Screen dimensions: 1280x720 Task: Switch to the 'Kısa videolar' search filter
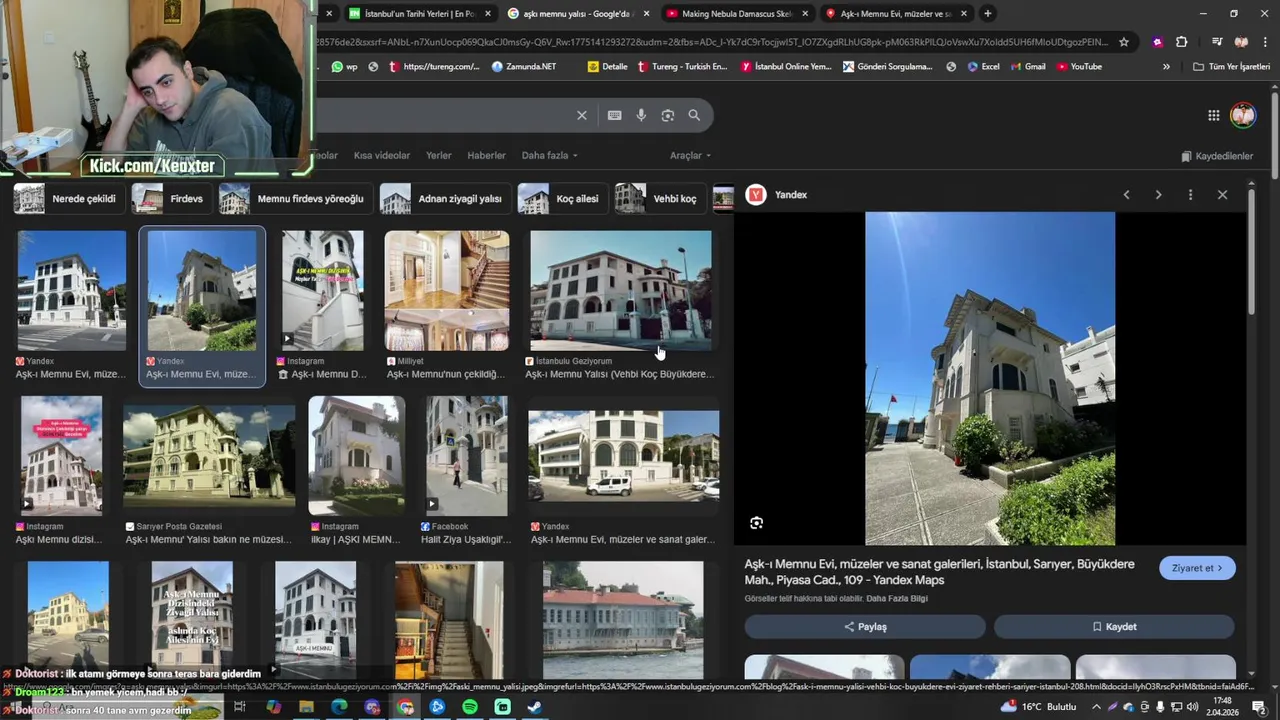click(x=382, y=156)
